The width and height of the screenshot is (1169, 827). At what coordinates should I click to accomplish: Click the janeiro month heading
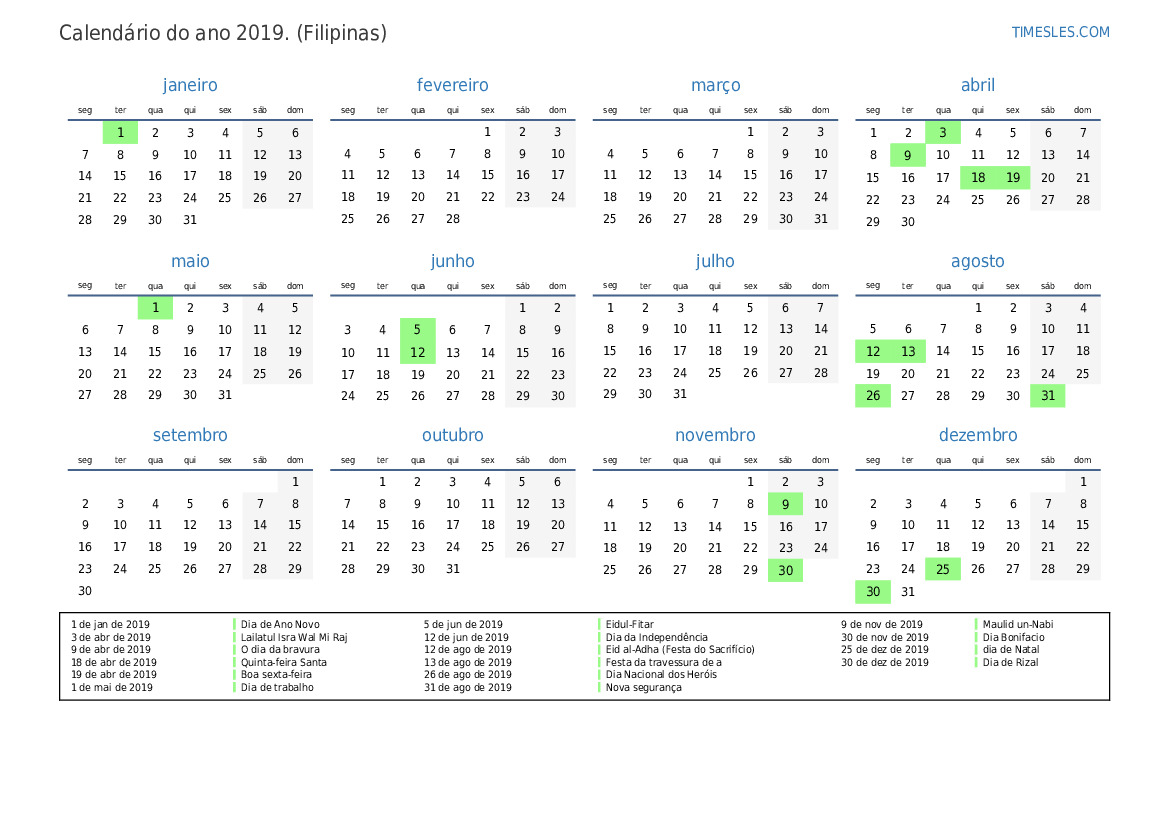pos(190,86)
